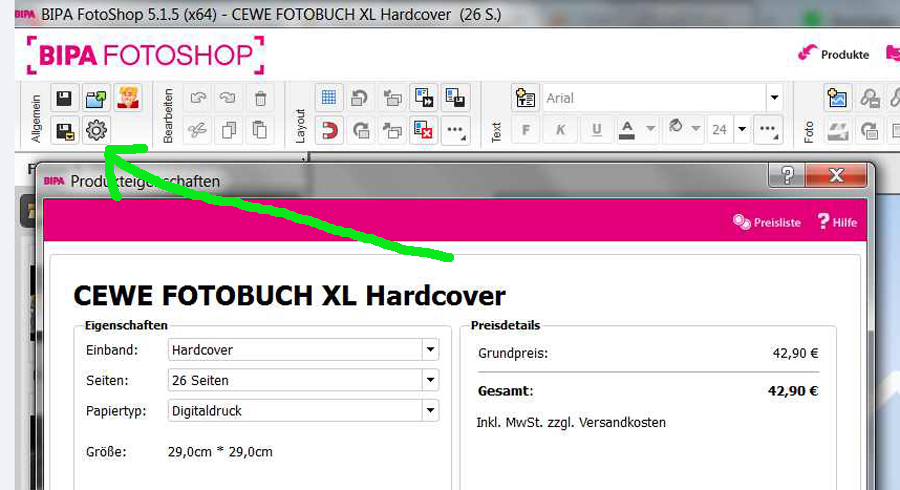
Task: Open more Layout options ellipsis
Action: 456,131
